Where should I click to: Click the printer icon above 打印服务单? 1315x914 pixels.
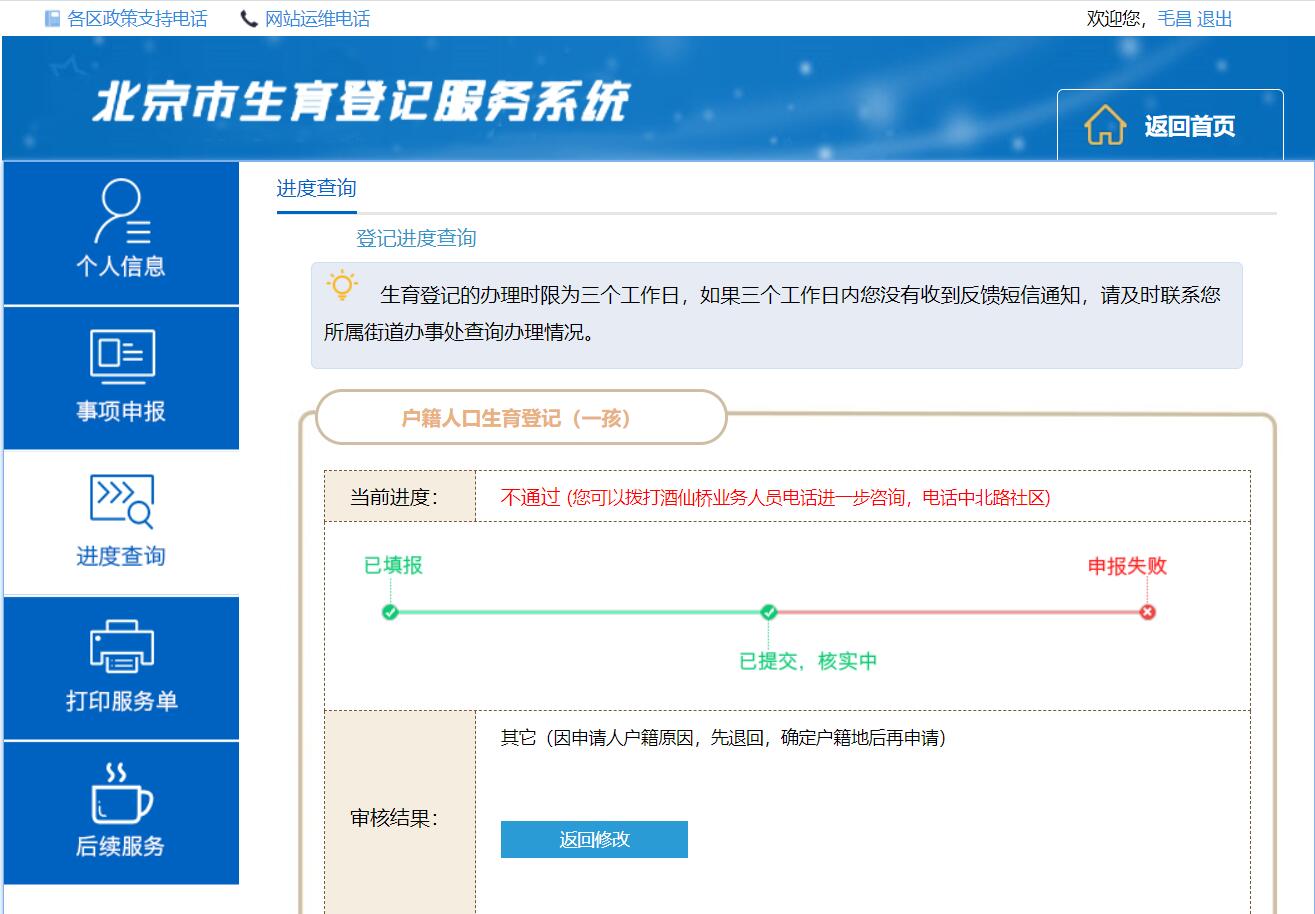point(122,647)
